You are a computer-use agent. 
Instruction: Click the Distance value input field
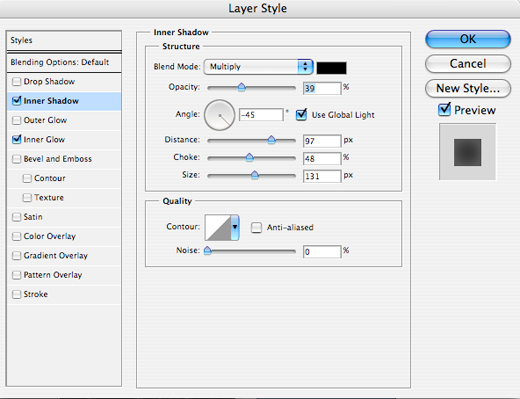coord(322,141)
